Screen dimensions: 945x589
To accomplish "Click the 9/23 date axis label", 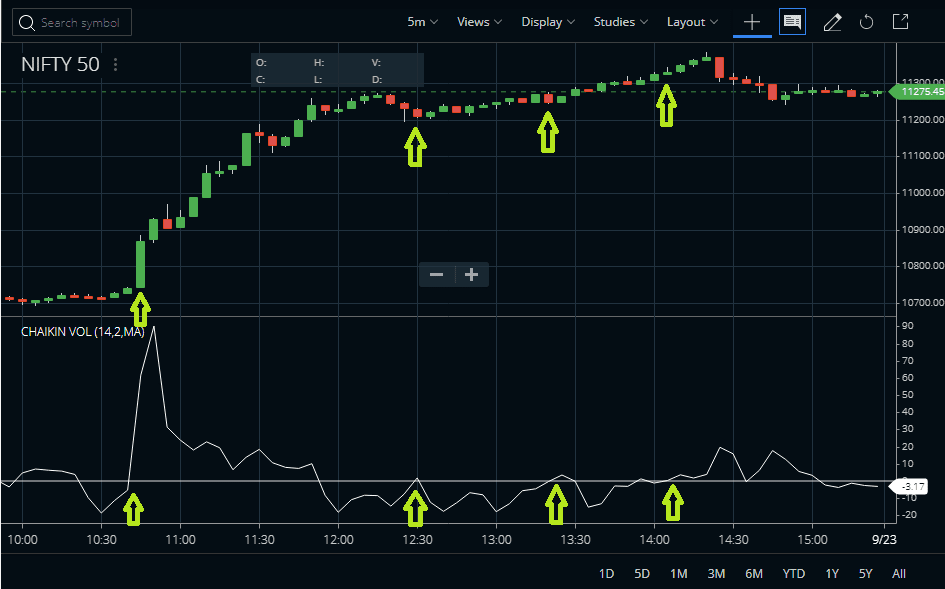I will click(884, 540).
